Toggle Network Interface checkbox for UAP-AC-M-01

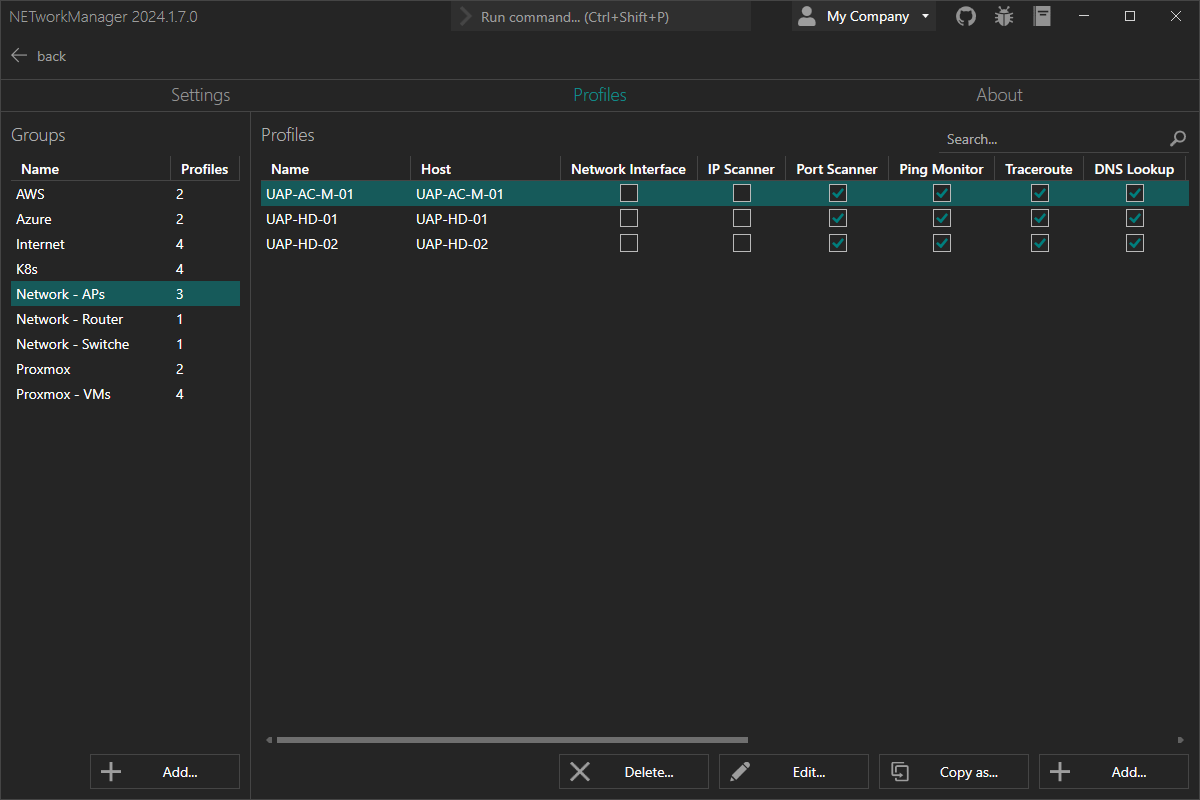click(628, 193)
